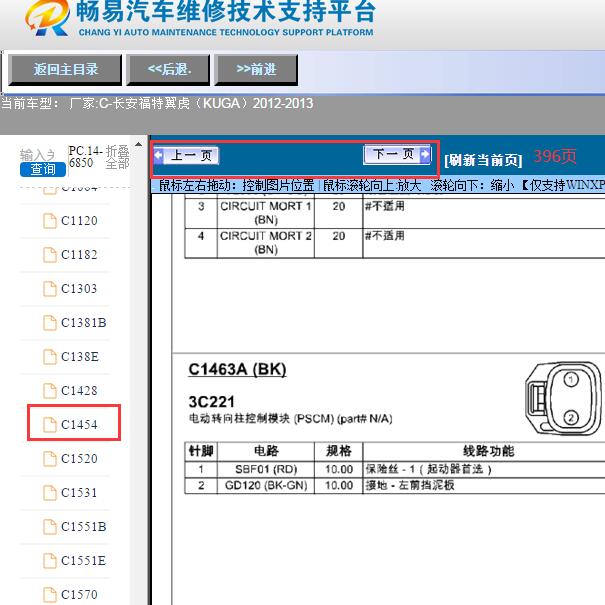This screenshot has width=605, height=605.
Task: Click the CIRCUIT MORT 1 (BN) cell
Action: point(266,213)
